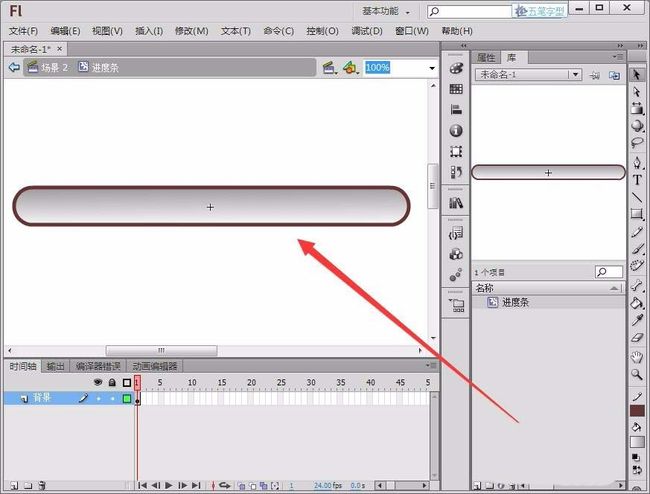Viewport: 650px width, 494px height.
Task: Open the Transform panel icon
Action: coord(456,151)
